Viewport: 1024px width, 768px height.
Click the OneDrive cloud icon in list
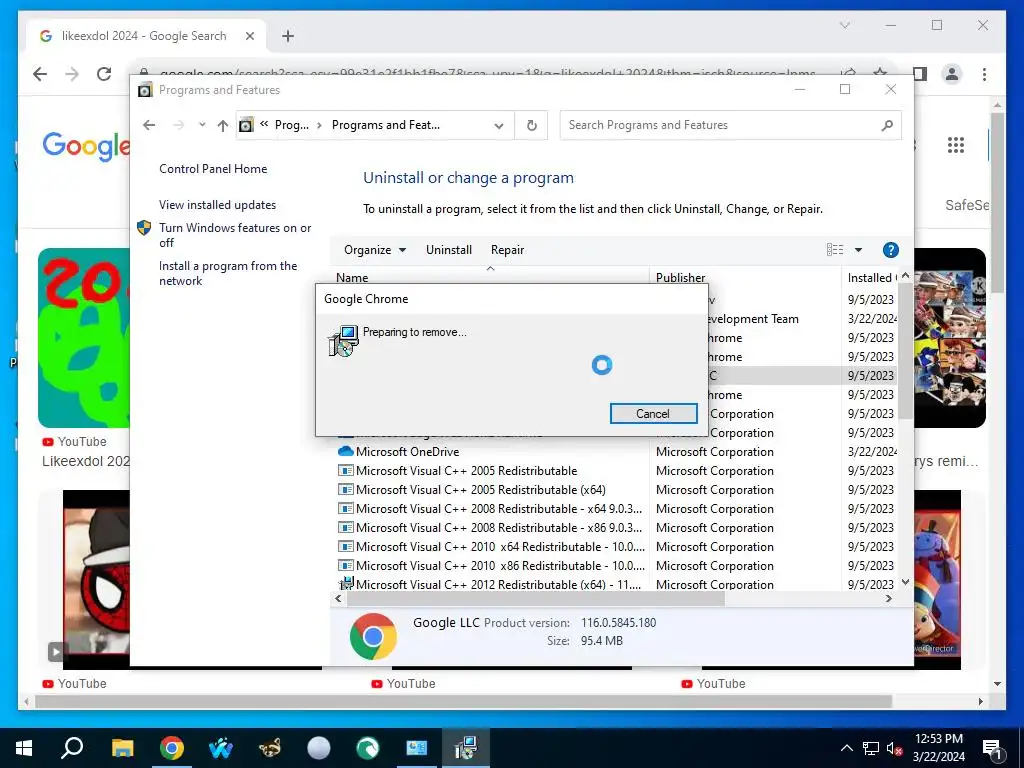[345, 451]
